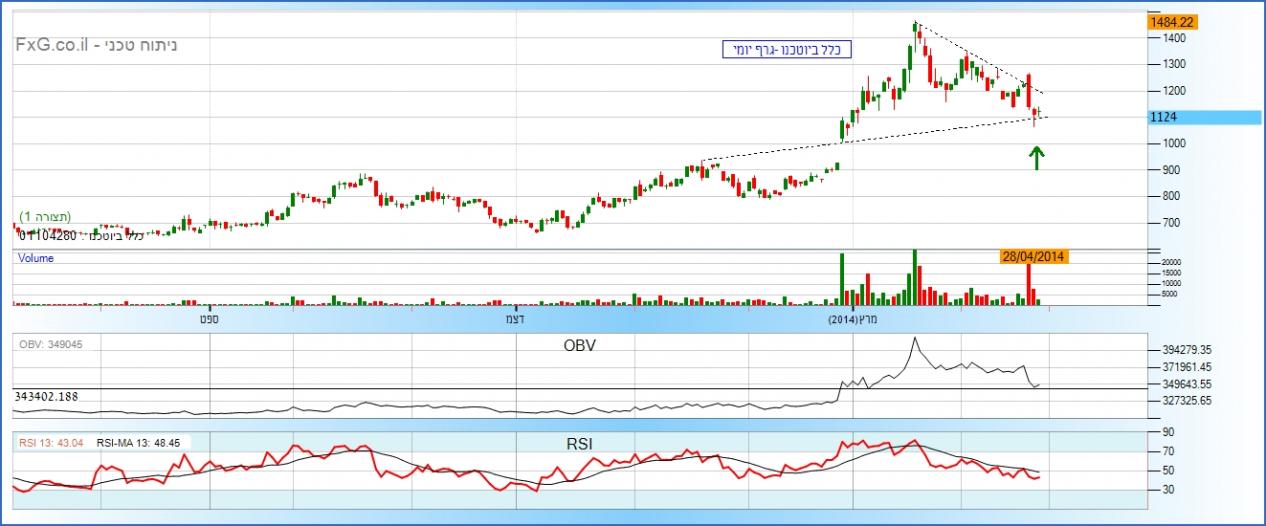Viewport: 1266px width, 526px height.
Task: Click the instrument code 01104280 label
Action: click(48, 235)
